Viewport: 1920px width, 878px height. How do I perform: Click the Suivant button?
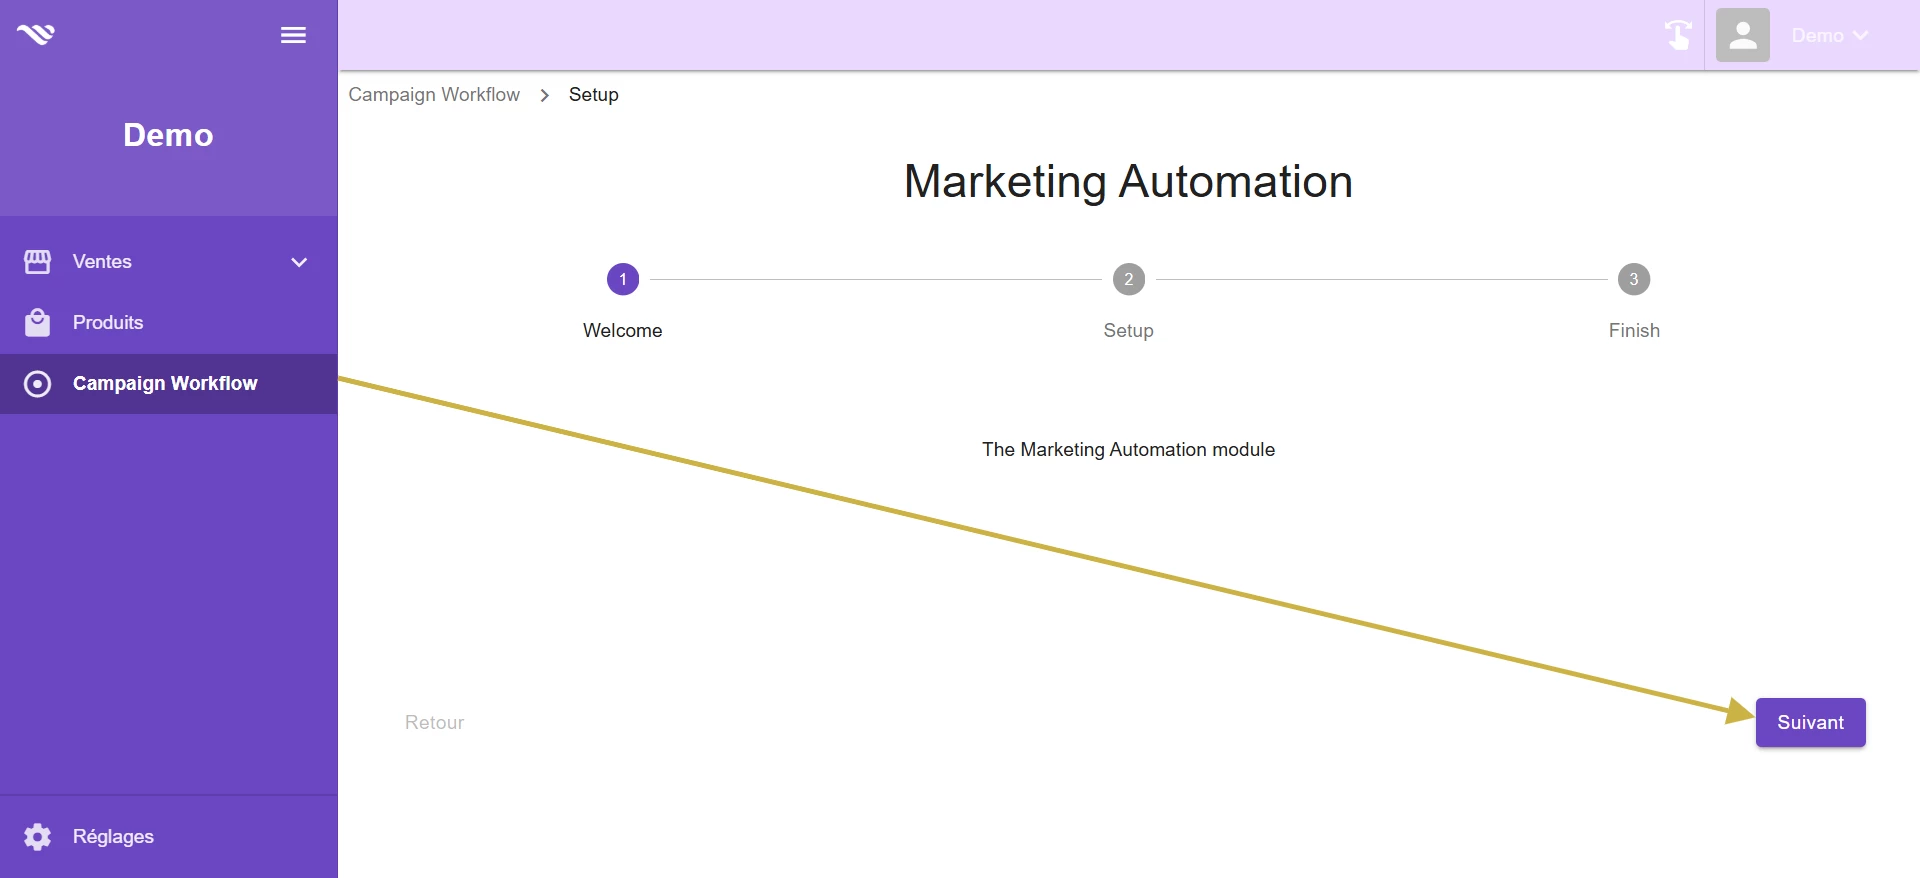(x=1810, y=723)
